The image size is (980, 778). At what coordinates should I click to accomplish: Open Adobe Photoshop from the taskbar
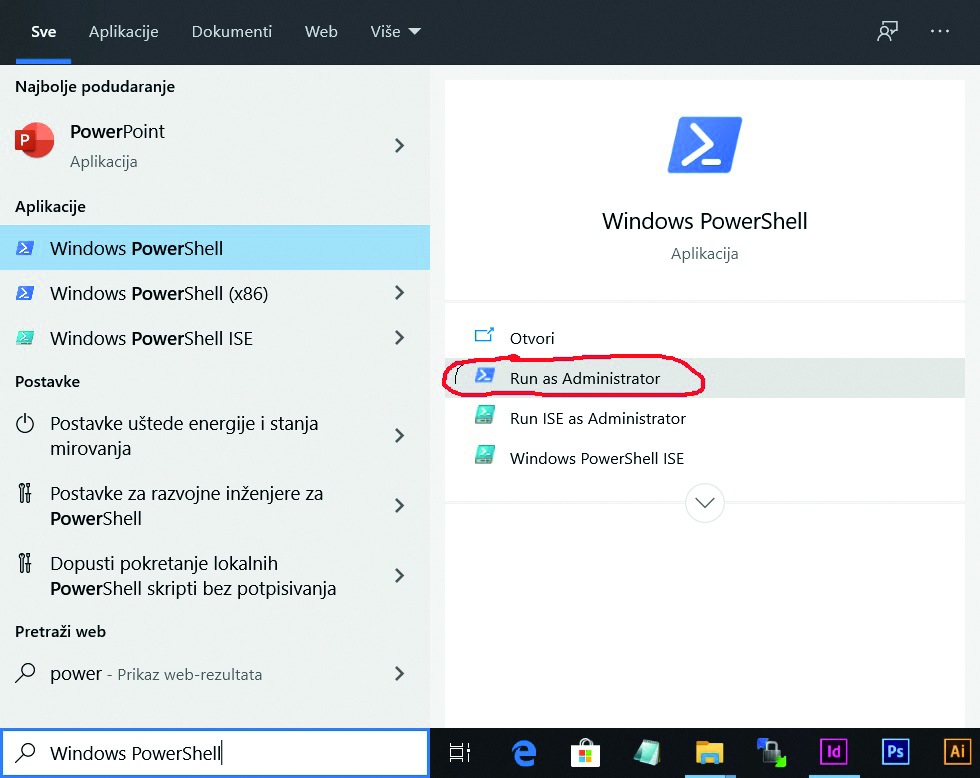(x=894, y=752)
